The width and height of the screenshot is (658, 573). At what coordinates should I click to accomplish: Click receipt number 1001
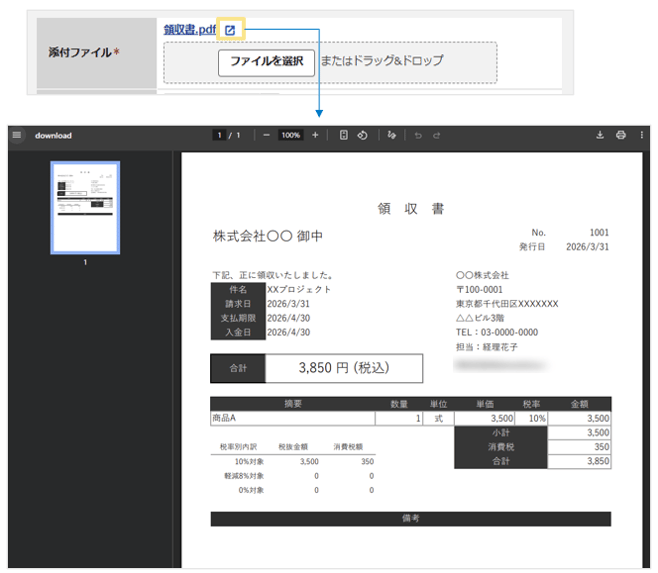599,233
